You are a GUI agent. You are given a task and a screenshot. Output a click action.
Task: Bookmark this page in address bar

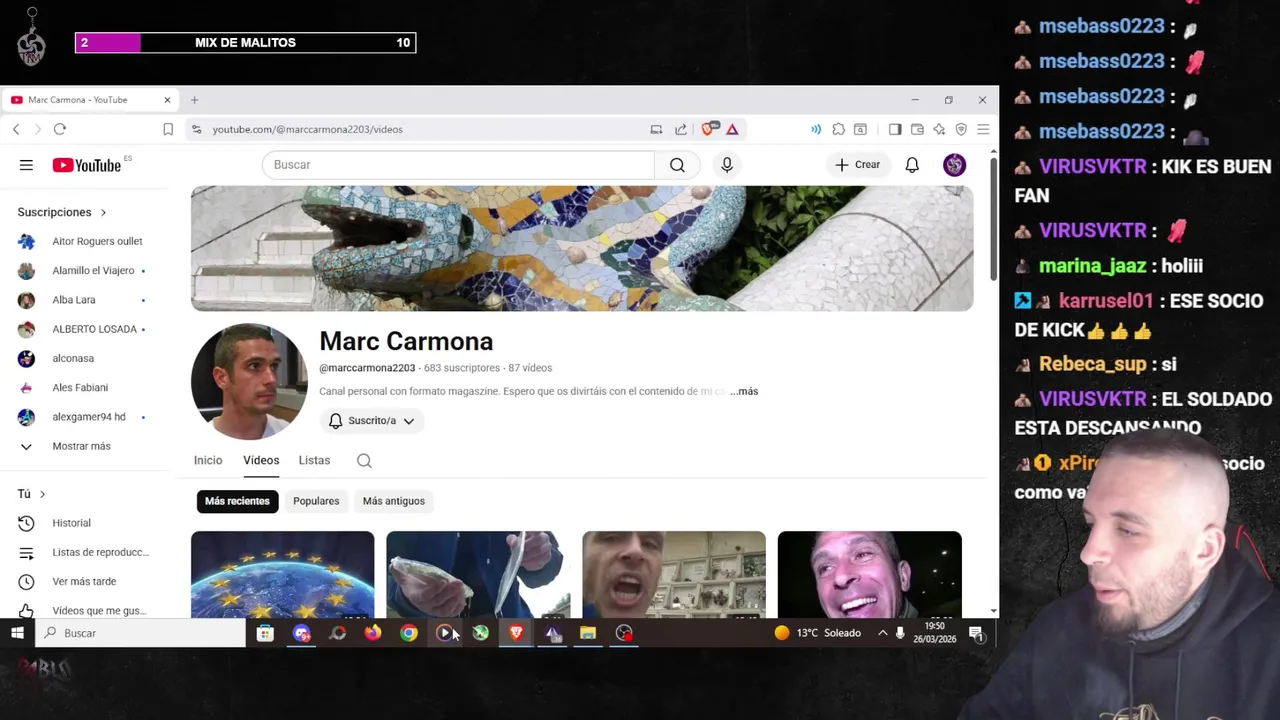pos(168,129)
